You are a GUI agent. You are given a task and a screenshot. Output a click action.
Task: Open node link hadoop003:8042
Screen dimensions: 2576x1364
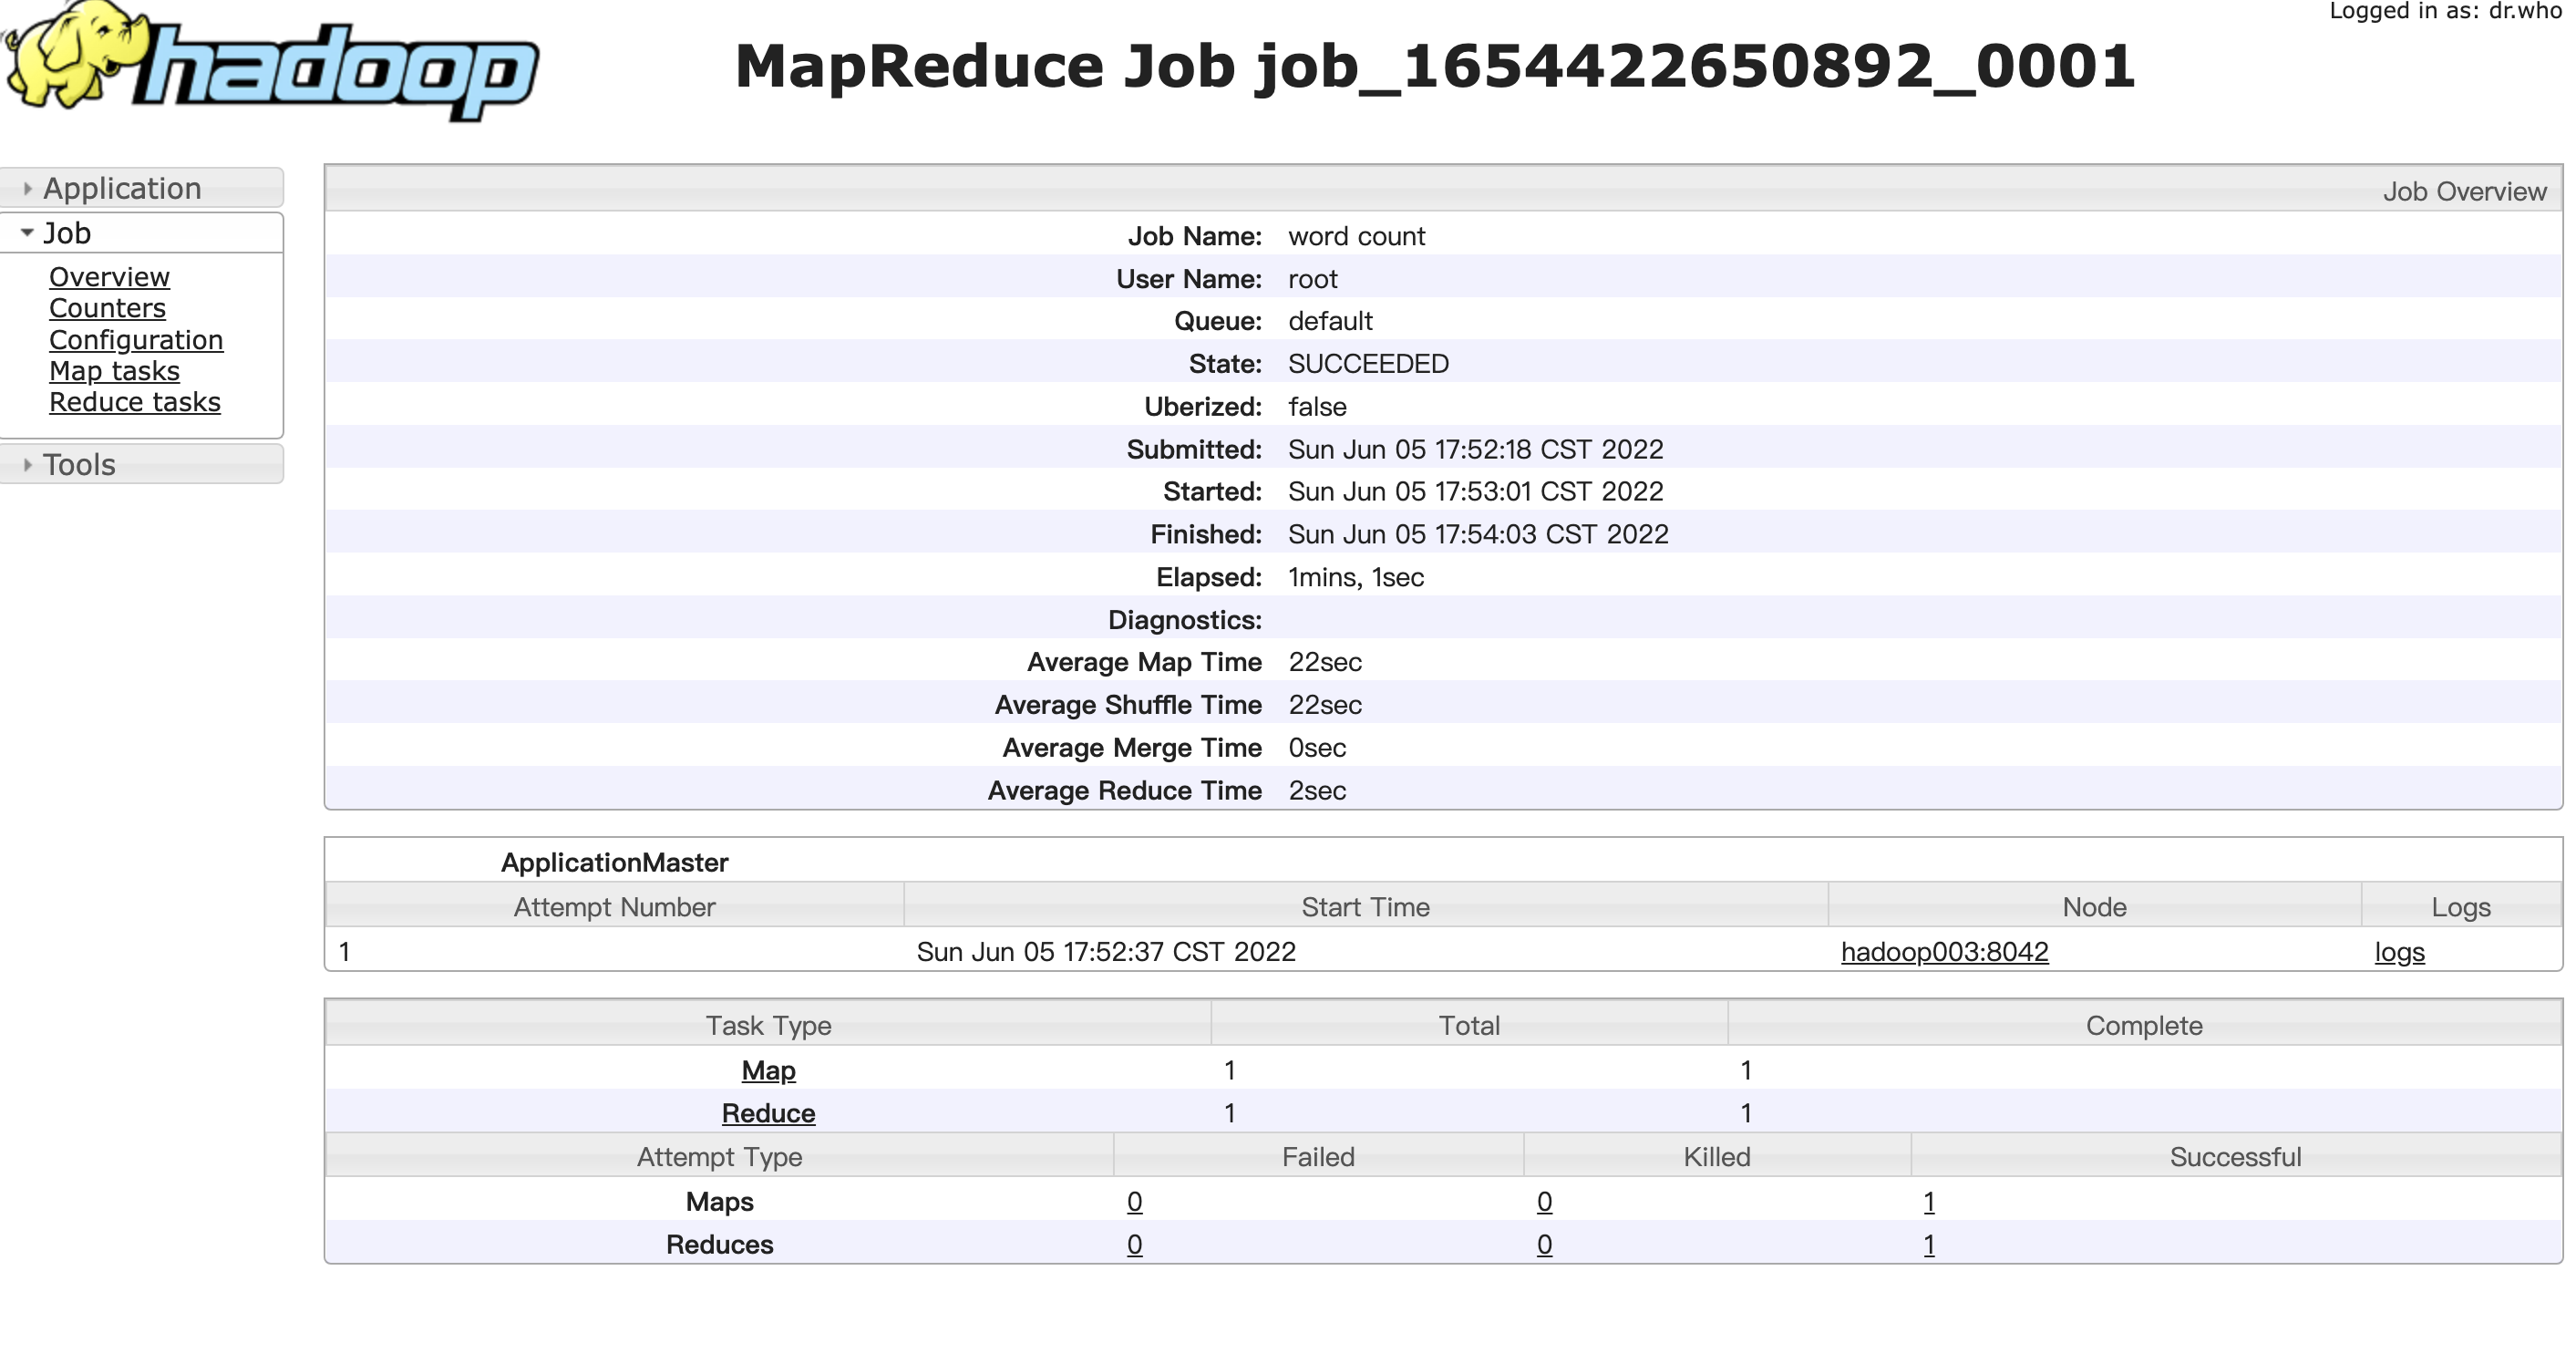pyautogui.click(x=1944, y=951)
